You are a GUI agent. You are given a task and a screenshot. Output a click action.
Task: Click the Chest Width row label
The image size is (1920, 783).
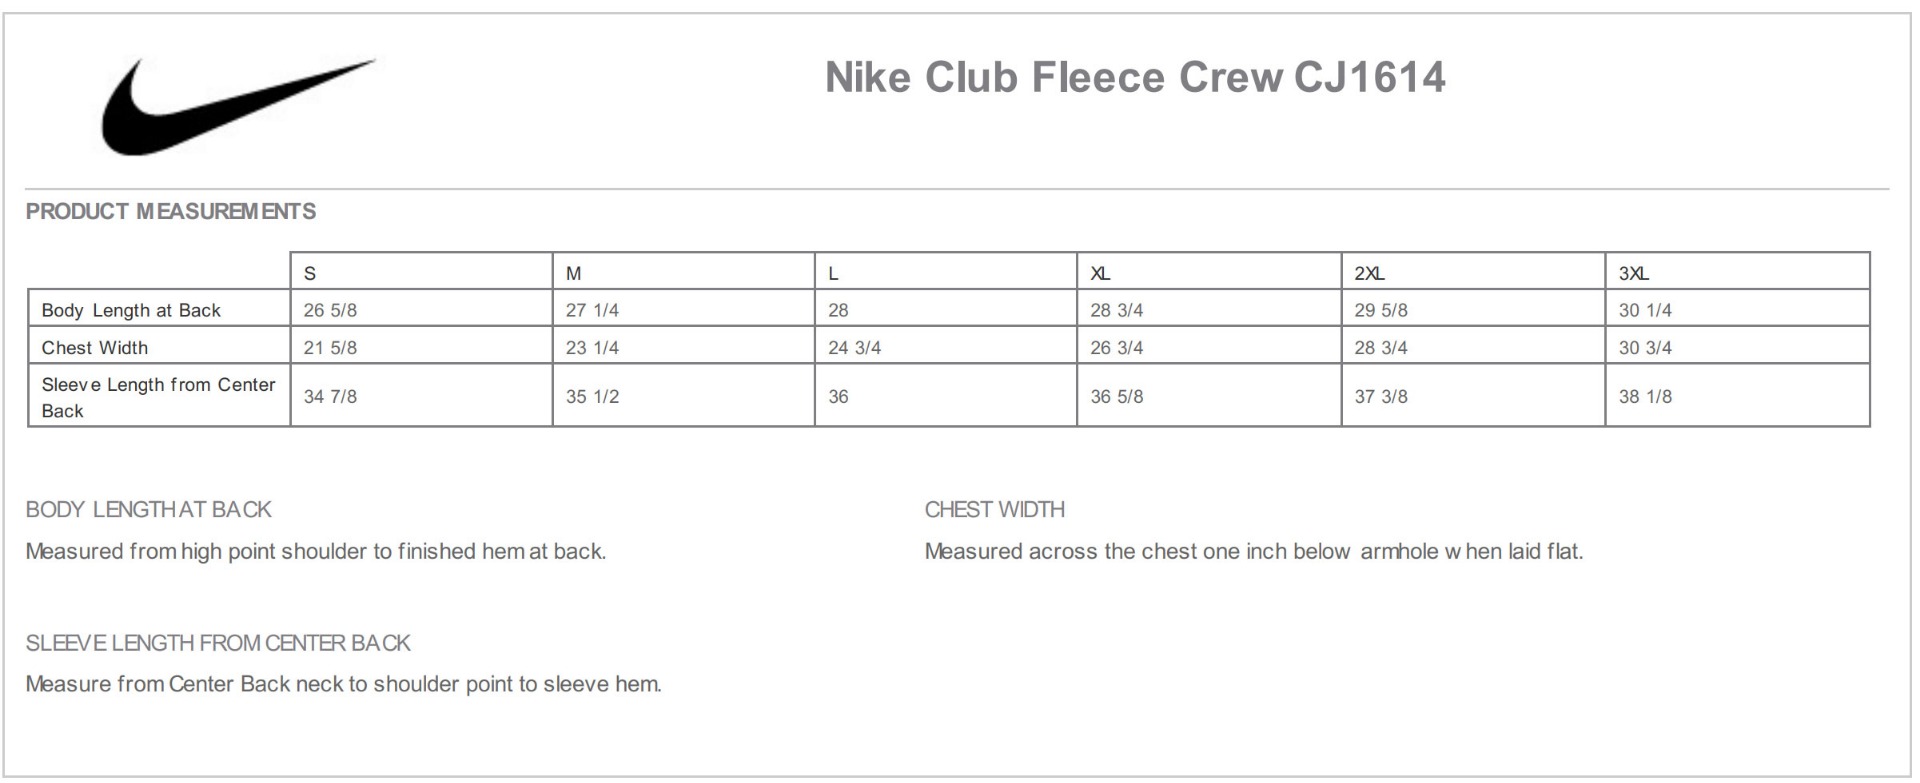point(95,348)
